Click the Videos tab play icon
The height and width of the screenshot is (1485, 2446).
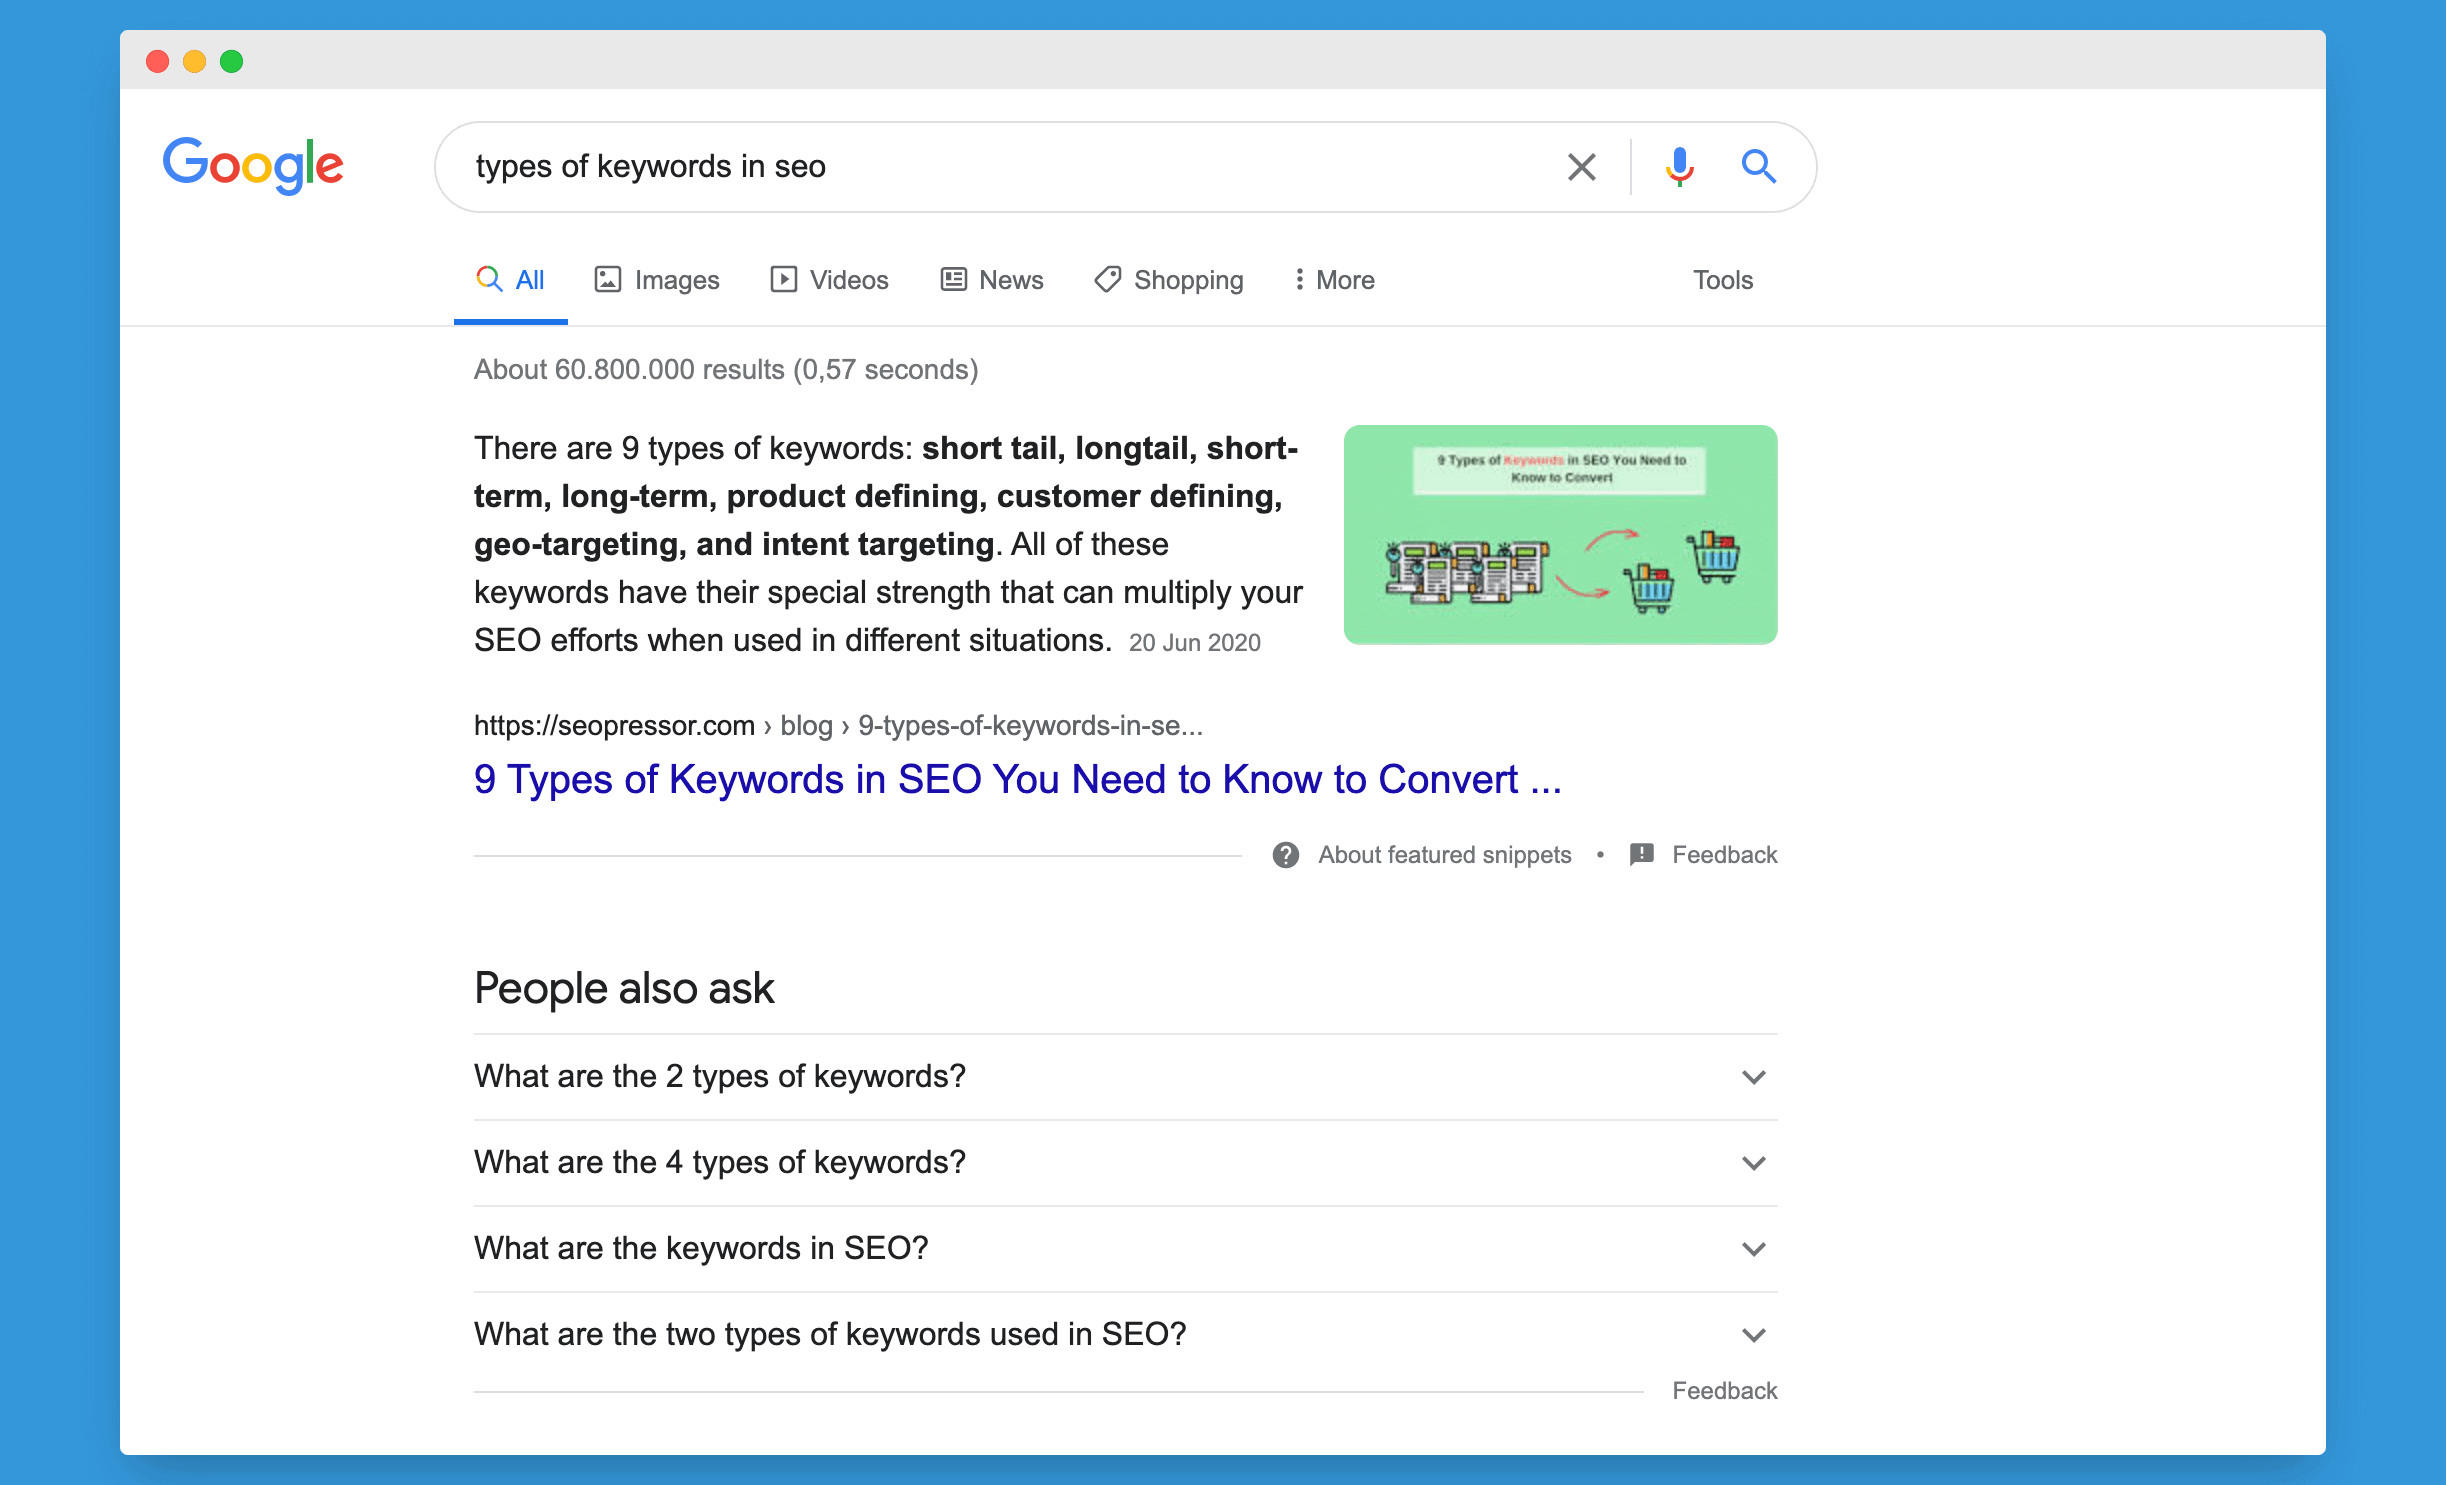coord(783,279)
